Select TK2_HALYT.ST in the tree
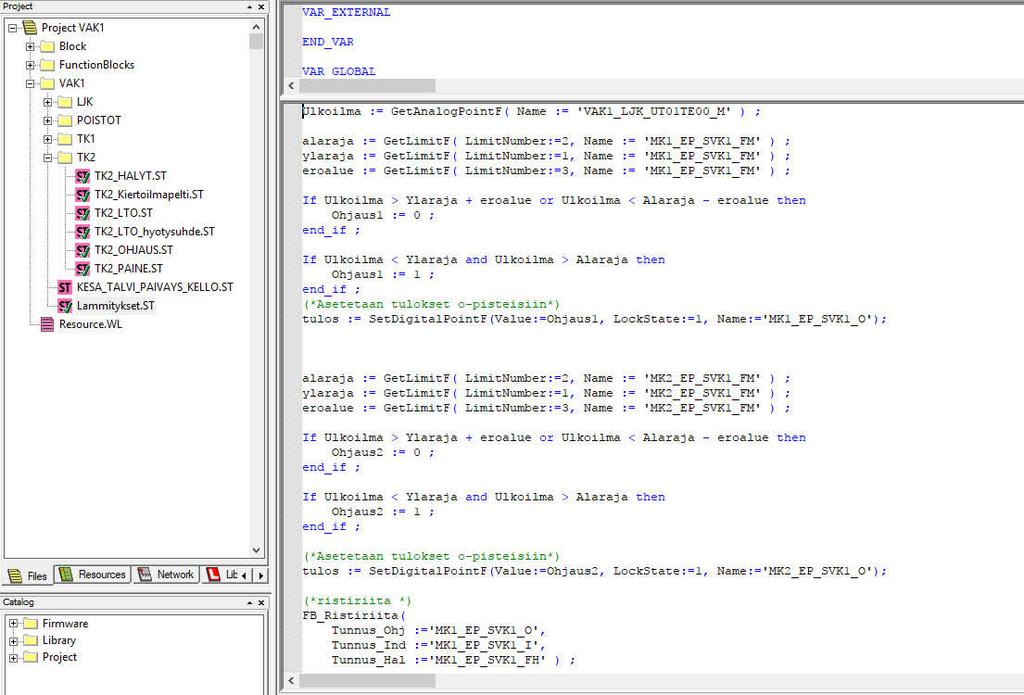Image resolution: width=1024 pixels, height=695 pixels. [x=130, y=176]
